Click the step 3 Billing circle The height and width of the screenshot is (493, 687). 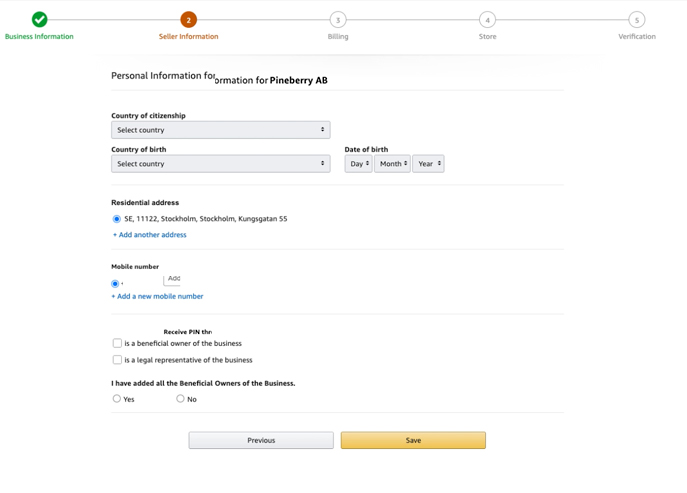[x=338, y=19]
